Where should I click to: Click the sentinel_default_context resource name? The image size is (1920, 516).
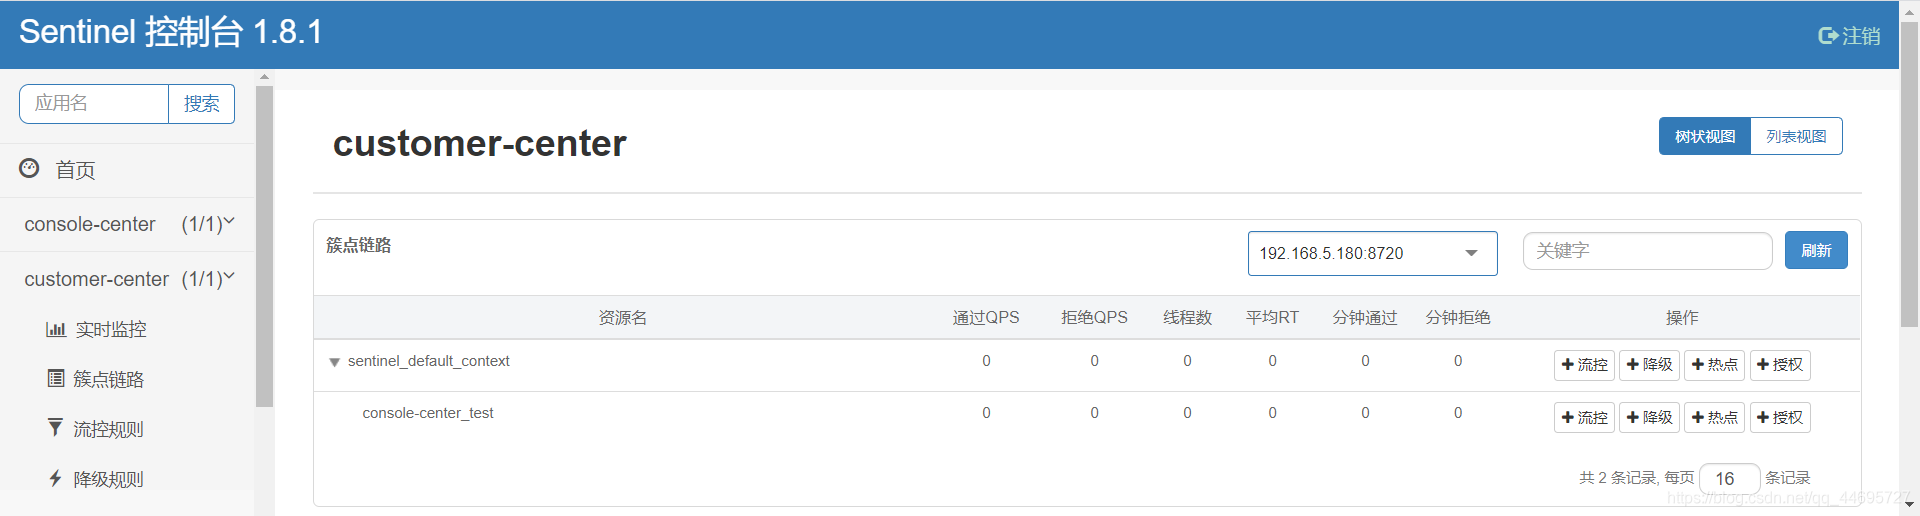428,361
